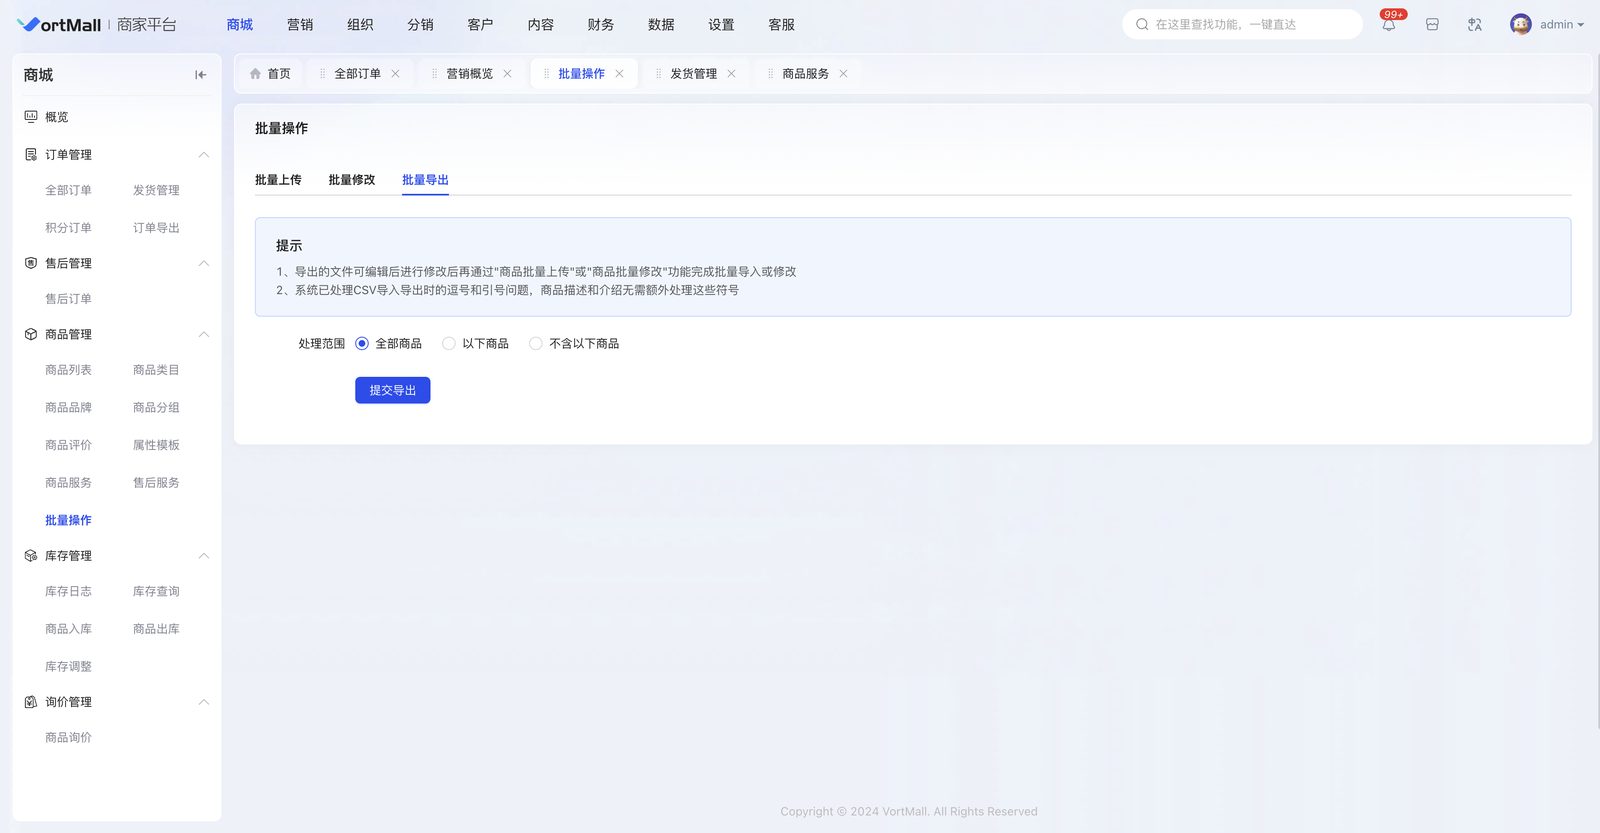Click the admin avatar picture
1600x833 pixels.
1520,25
